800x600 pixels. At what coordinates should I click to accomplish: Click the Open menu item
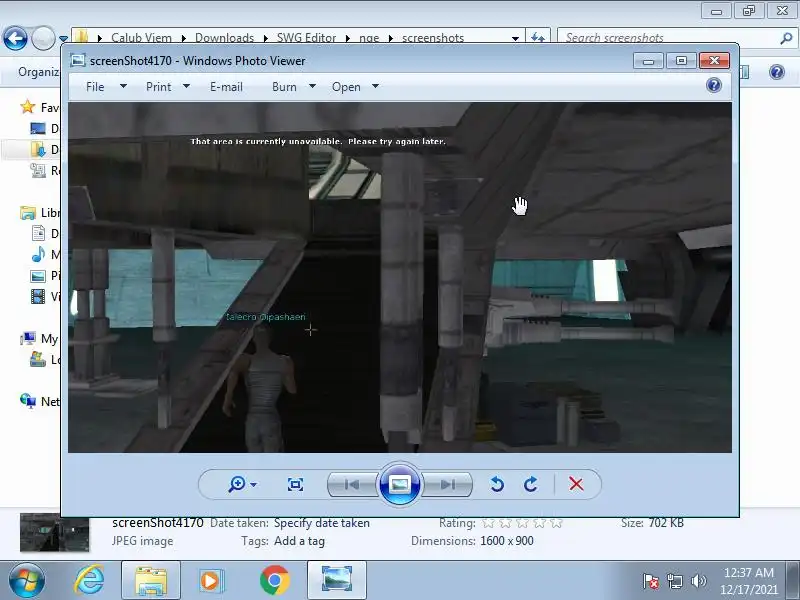coord(346,87)
